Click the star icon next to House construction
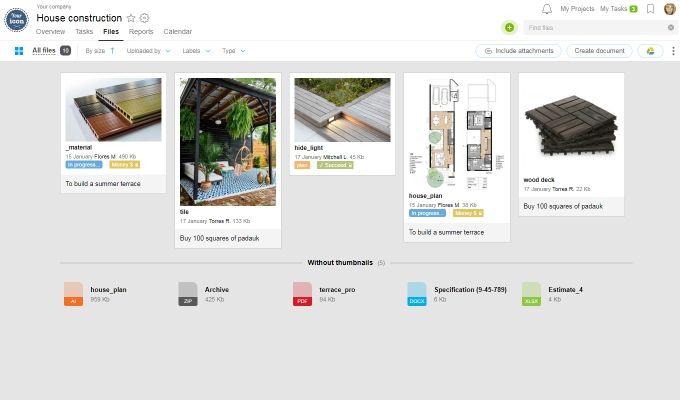 click(x=131, y=18)
